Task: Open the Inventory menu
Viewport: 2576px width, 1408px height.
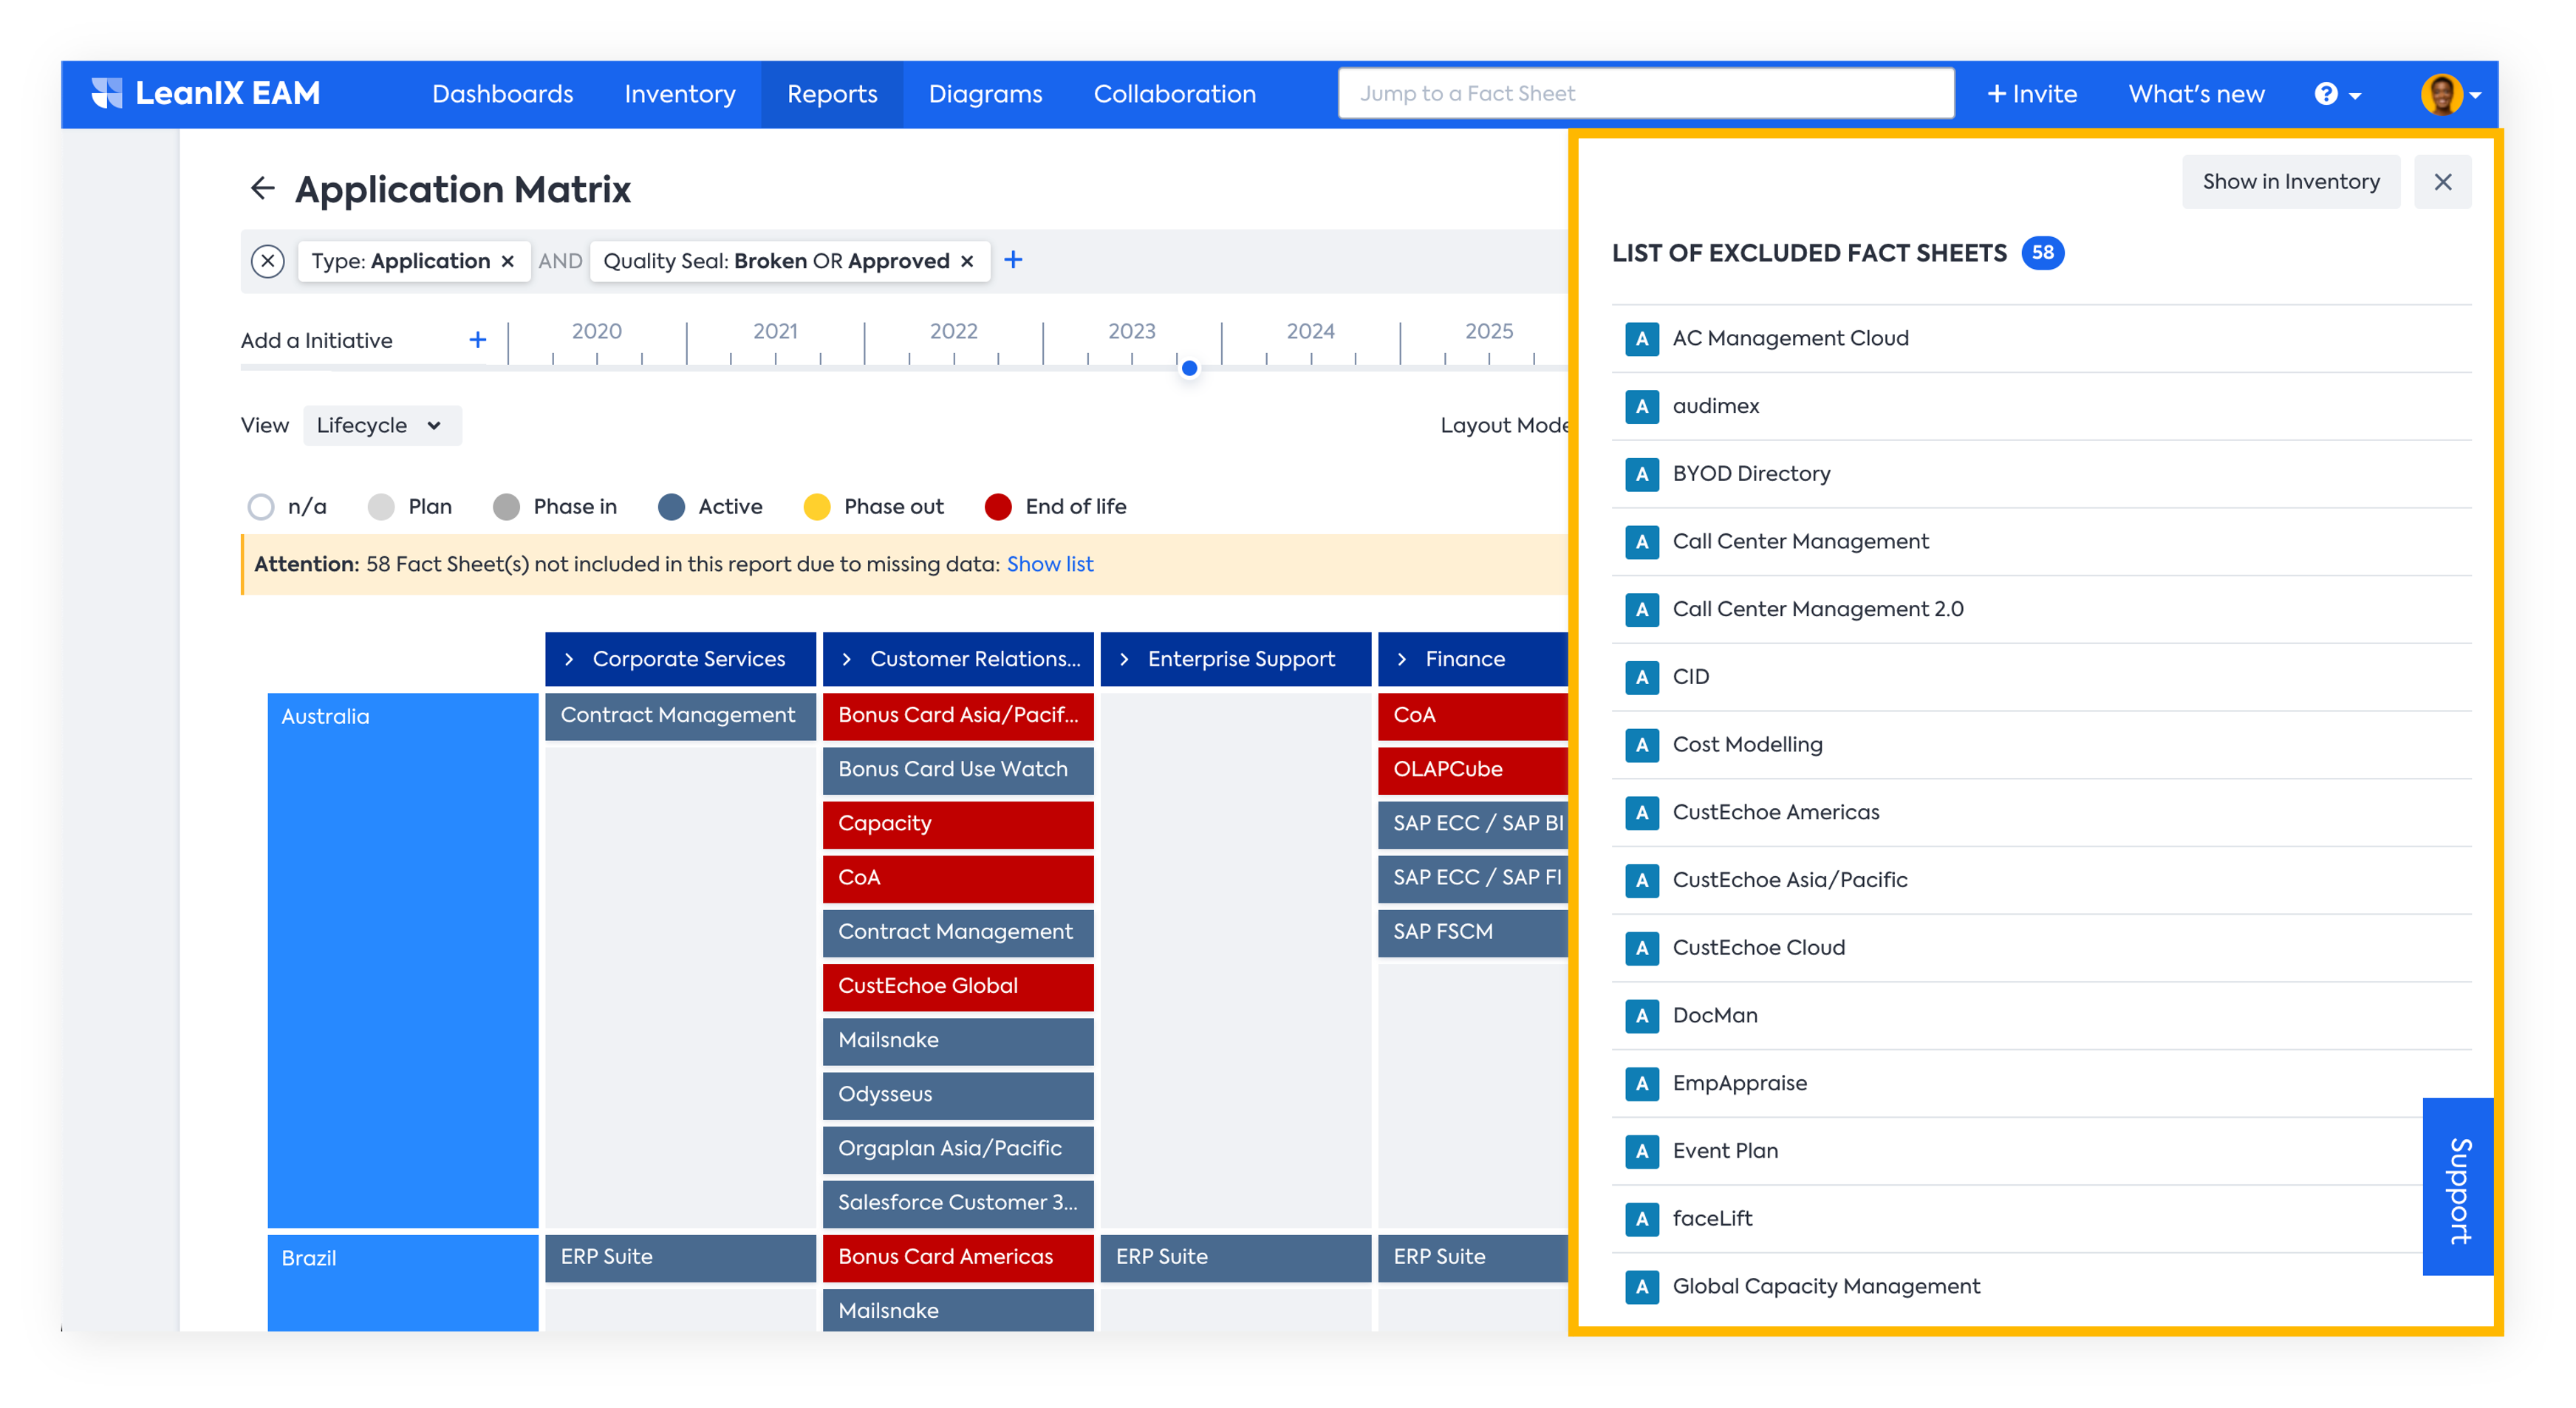Action: tap(680, 94)
